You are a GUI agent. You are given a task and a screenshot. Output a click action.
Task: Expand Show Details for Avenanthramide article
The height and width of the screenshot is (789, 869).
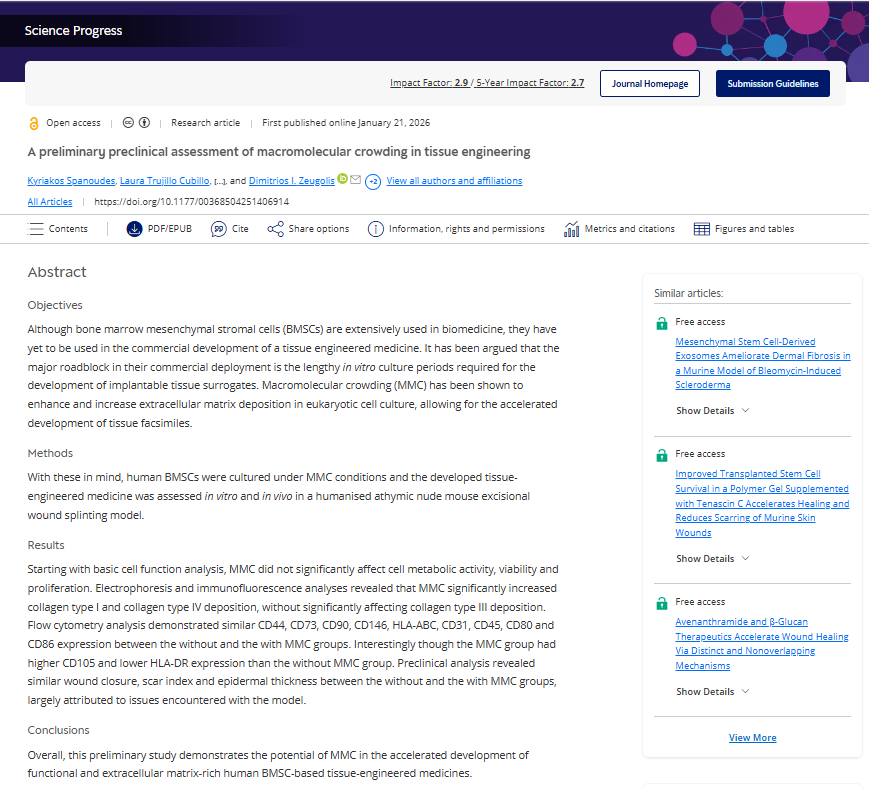[x=712, y=692]
